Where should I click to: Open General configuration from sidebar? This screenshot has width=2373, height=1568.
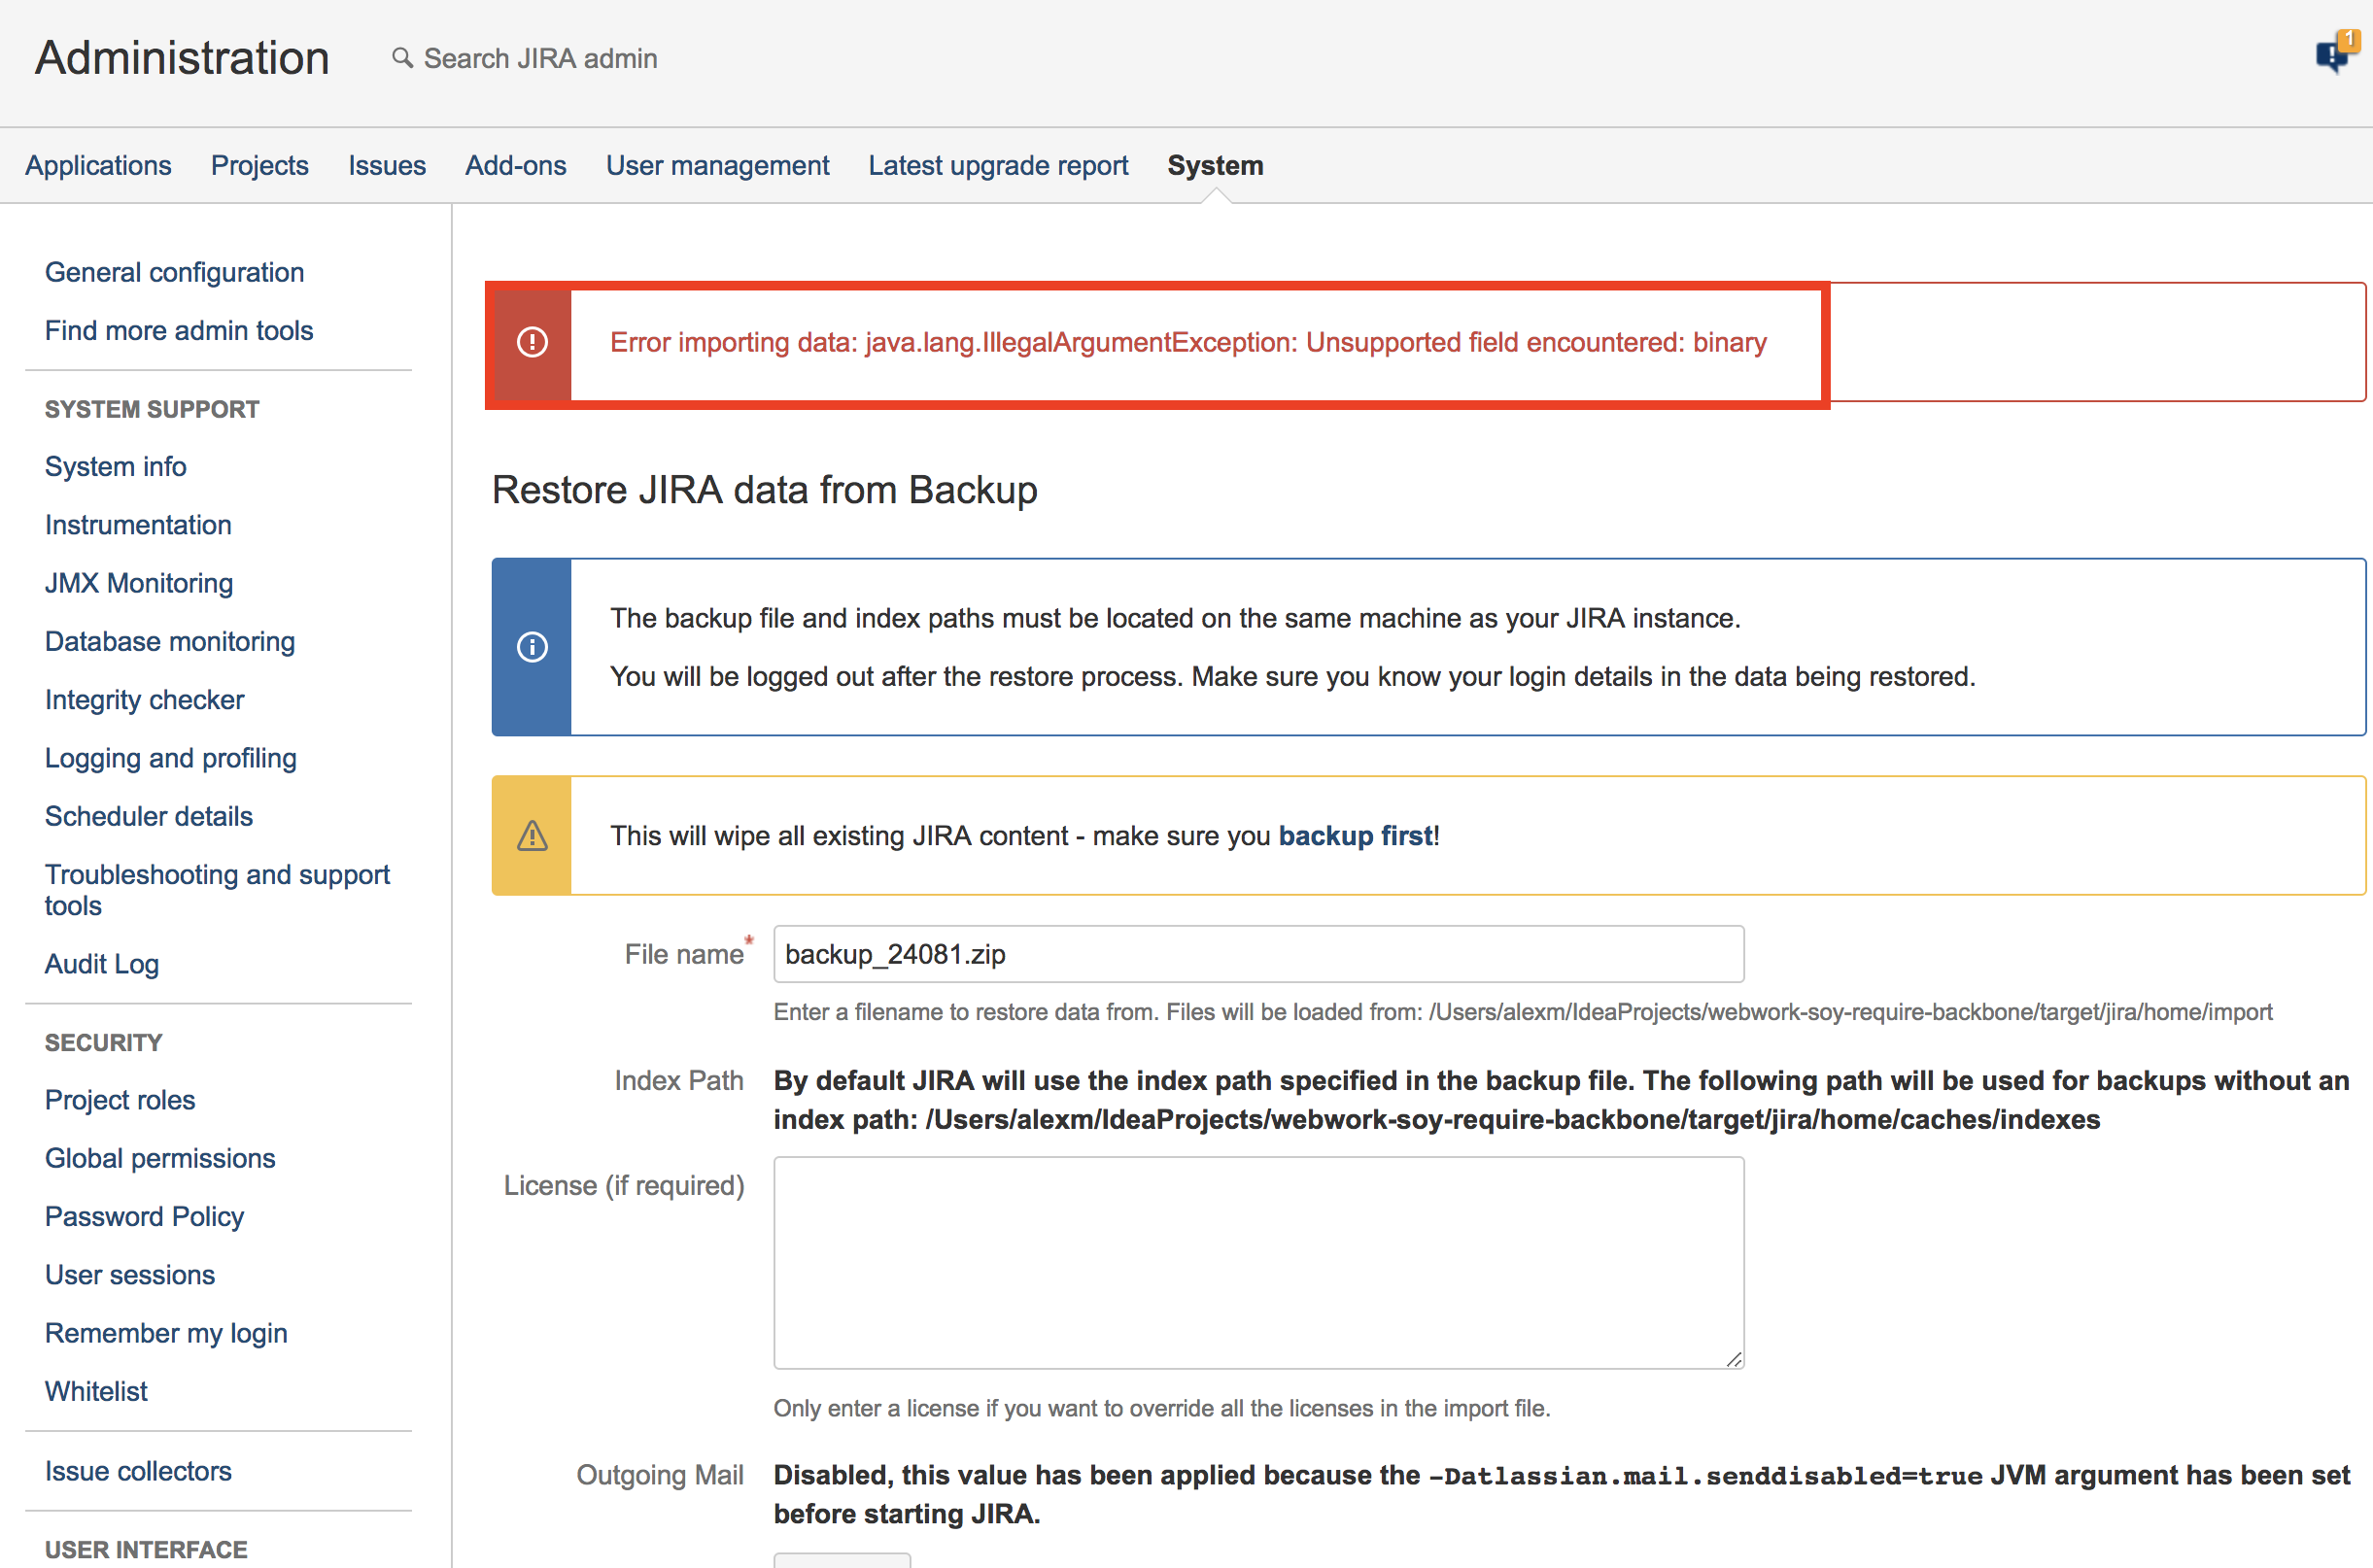174,272
